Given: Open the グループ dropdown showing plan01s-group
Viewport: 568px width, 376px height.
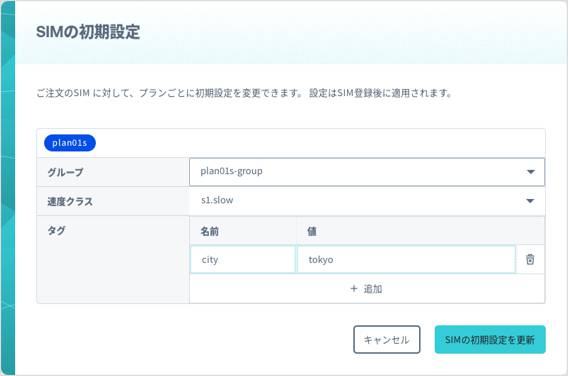Looking at the screenshot, I should tap(367, 172).
